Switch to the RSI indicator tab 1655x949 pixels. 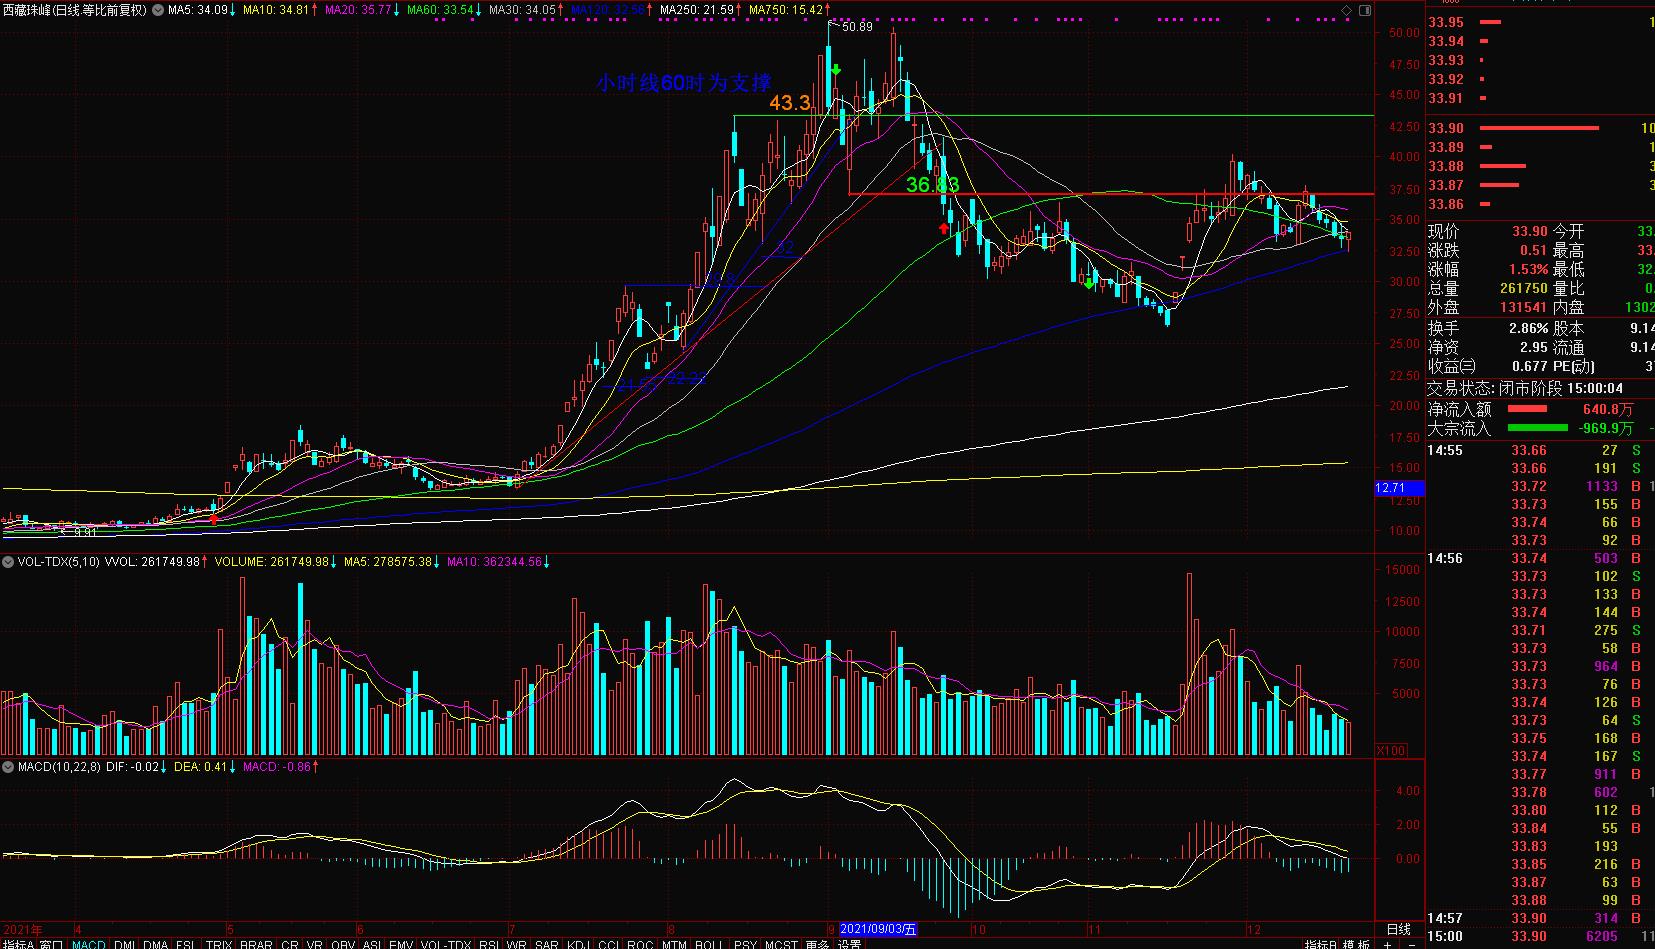click(489, 943)
